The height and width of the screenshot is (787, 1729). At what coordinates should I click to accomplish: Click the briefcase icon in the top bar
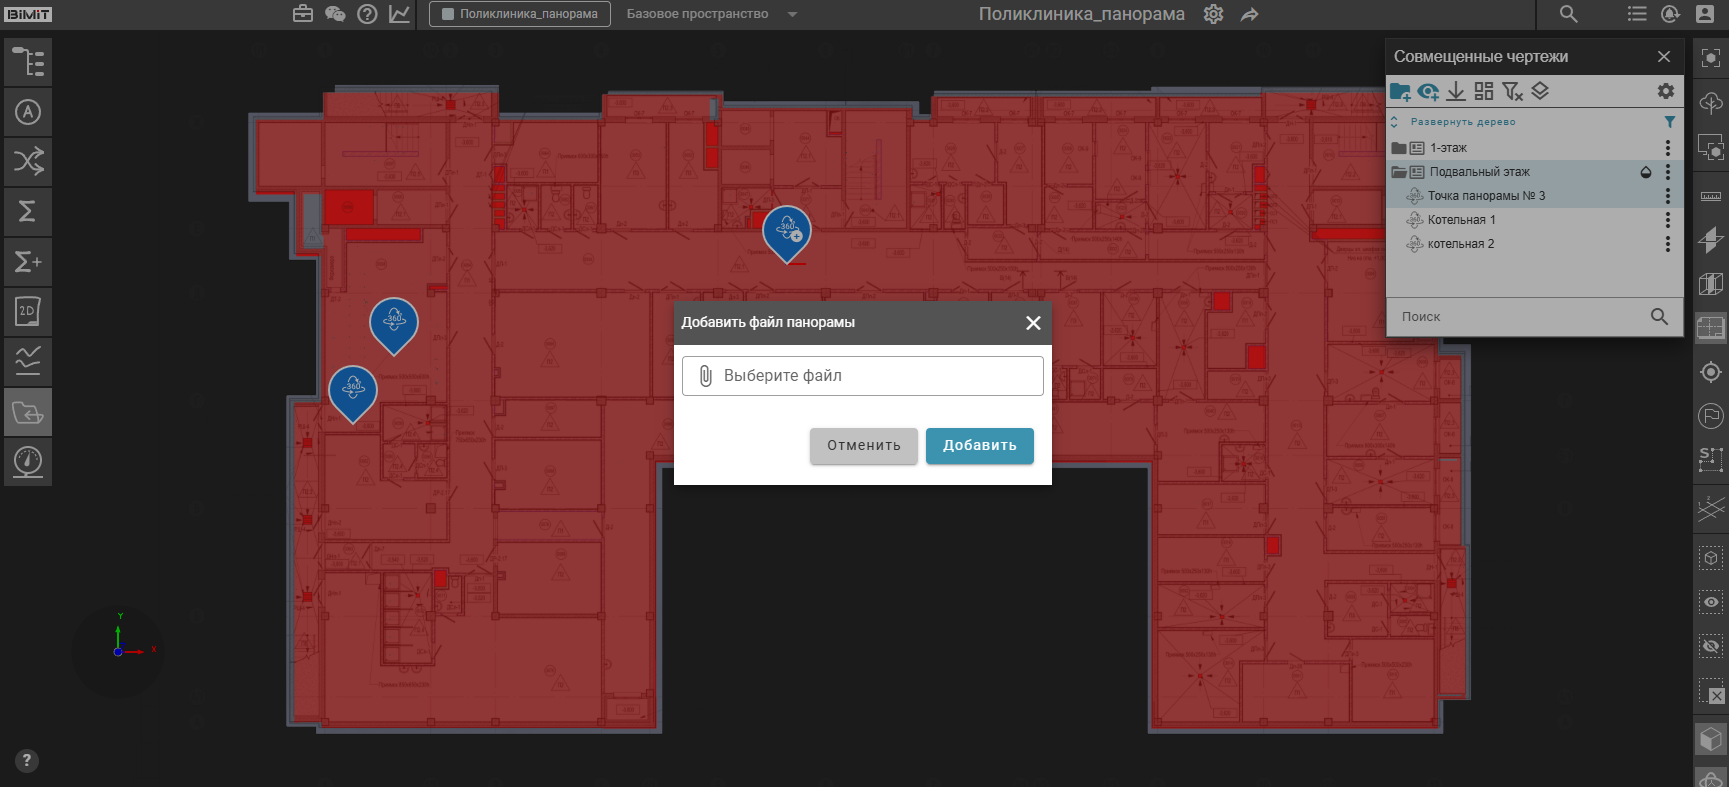[x=303, y=14]
